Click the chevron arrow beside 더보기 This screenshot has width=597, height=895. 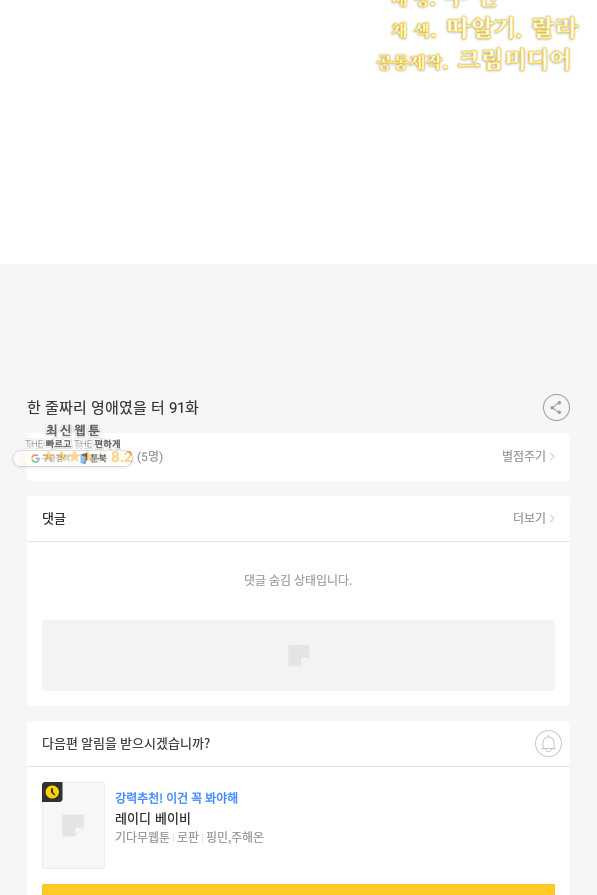click(x=552, y=518)
